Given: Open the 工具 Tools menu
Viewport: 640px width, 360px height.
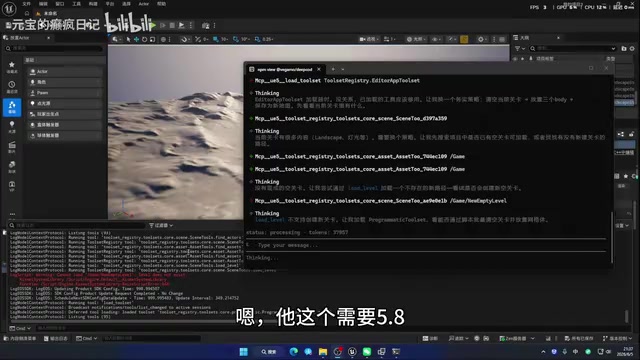Looking at the screenshot, I should 77,4.
